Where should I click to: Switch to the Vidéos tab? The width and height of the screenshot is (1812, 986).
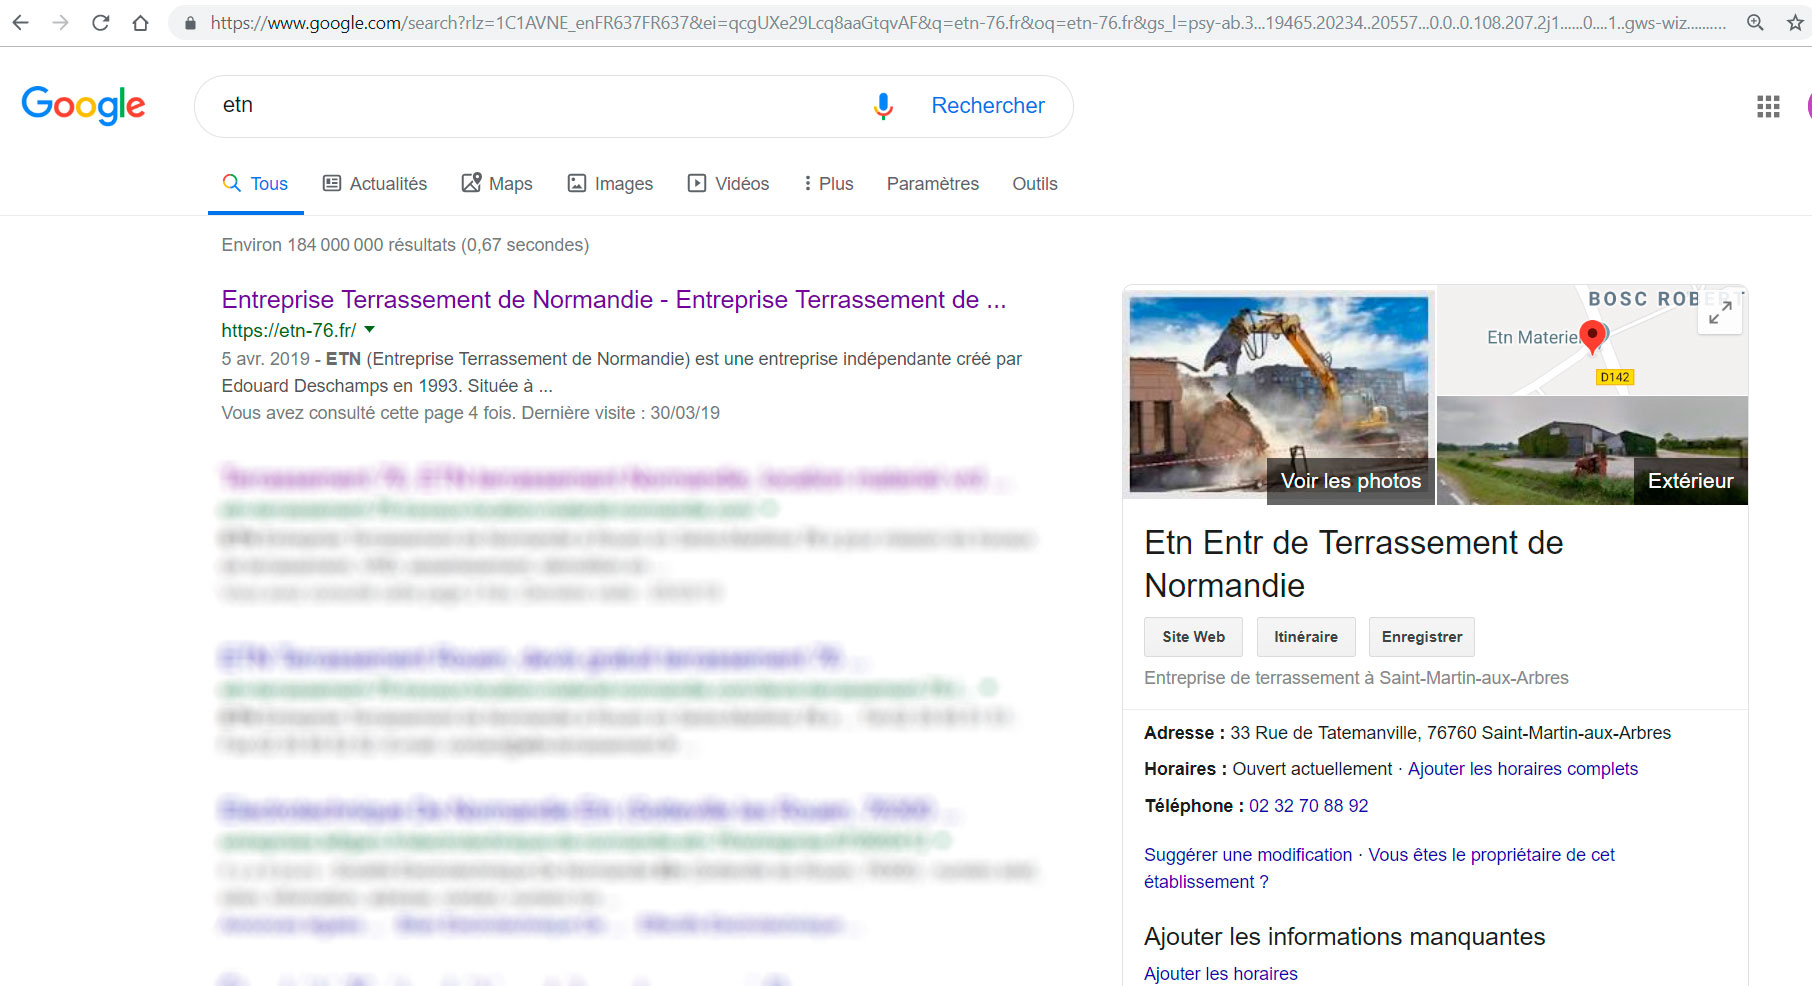click(728, 184)
